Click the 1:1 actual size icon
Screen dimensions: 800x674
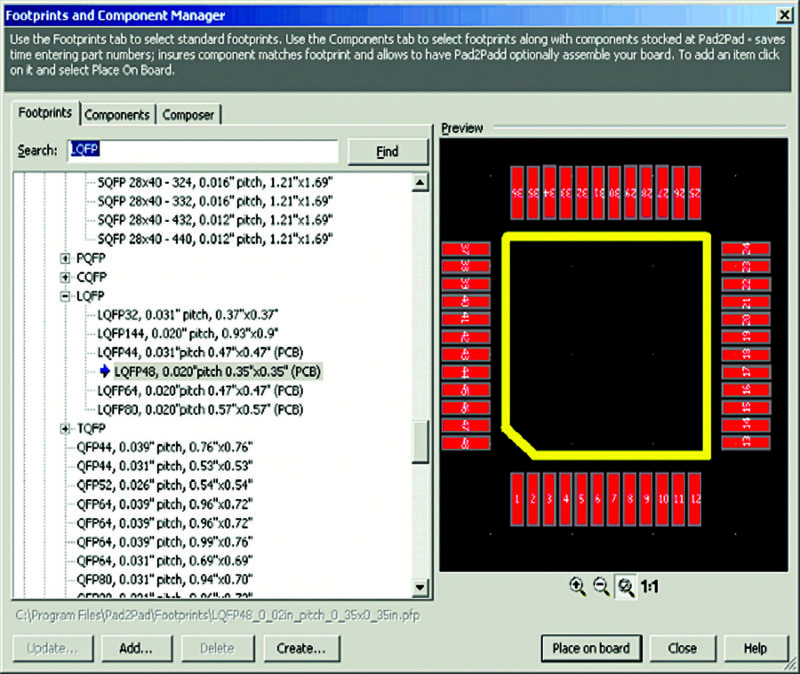tap(649, 588)
